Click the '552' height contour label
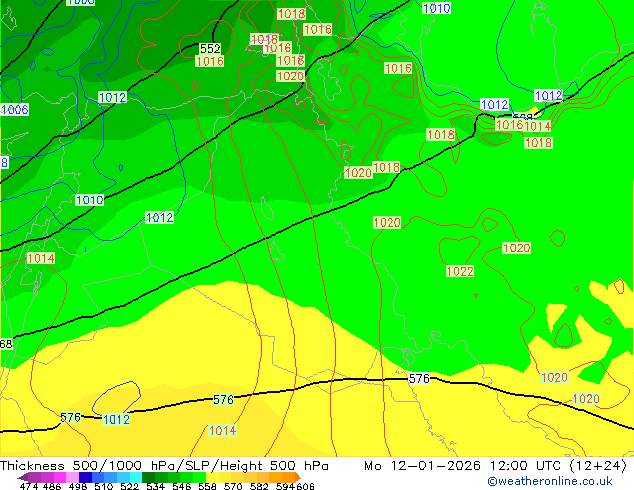 tap(210, 49)
